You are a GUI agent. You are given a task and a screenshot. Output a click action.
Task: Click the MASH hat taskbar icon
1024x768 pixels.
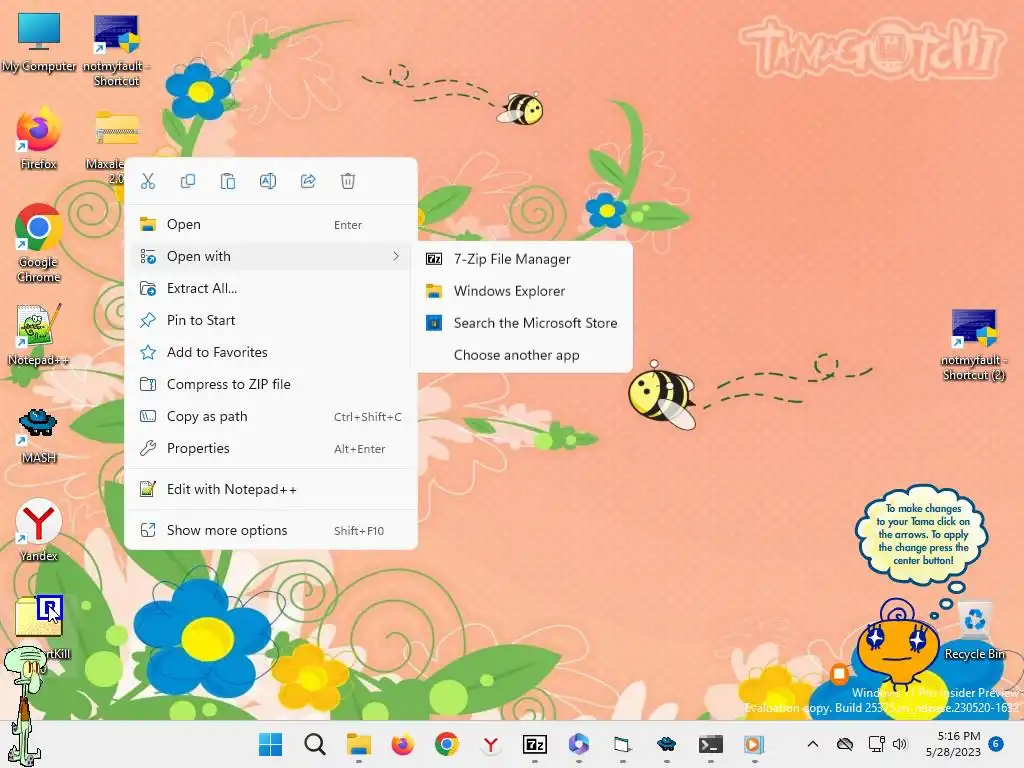666,744
